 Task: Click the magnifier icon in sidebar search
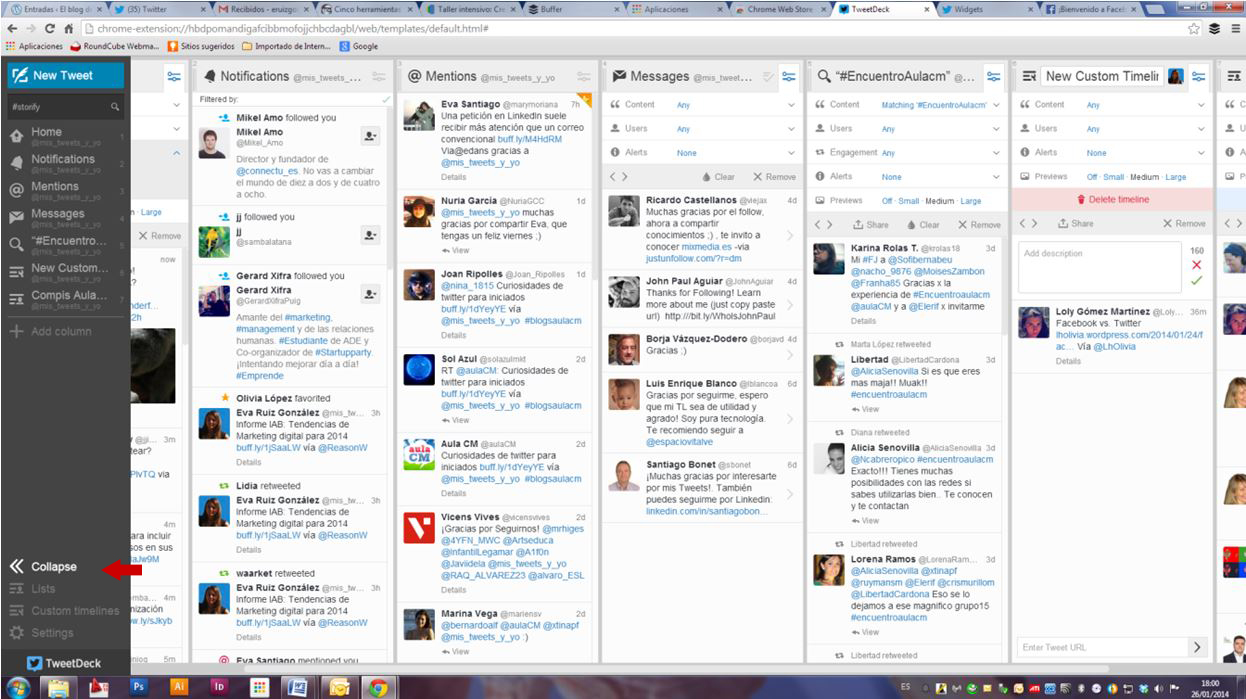click(x=115, y=107)
